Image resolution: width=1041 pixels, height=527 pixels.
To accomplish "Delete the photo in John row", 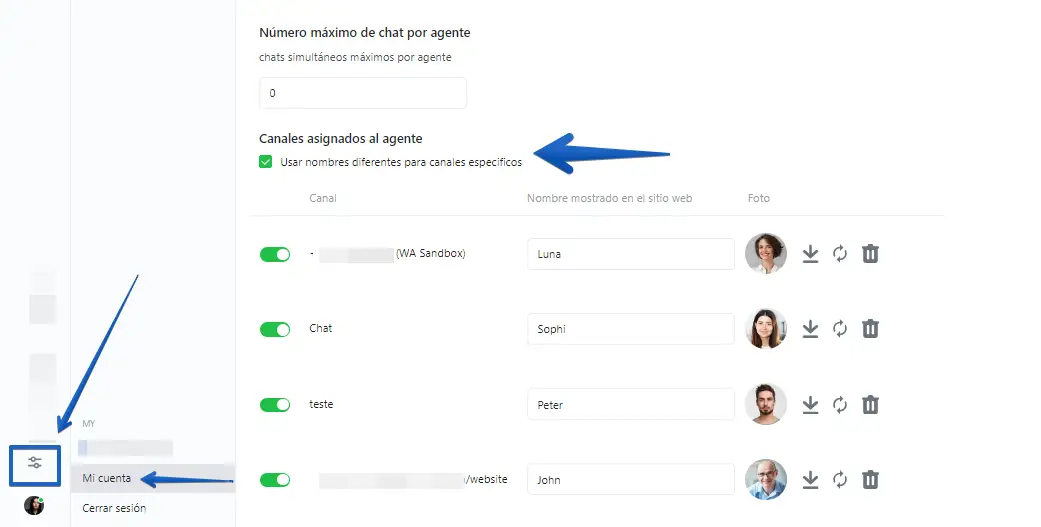I will (x=870, y=480).
